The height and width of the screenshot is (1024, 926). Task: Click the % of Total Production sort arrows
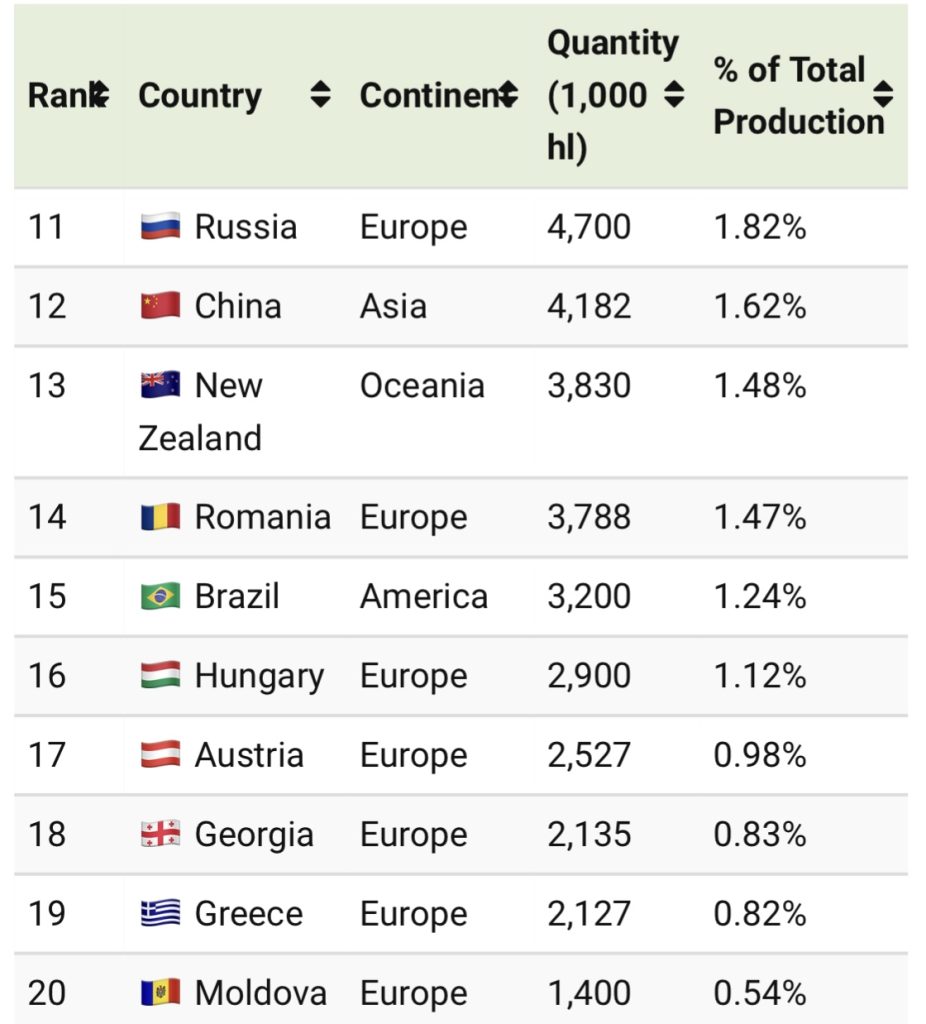883,95
